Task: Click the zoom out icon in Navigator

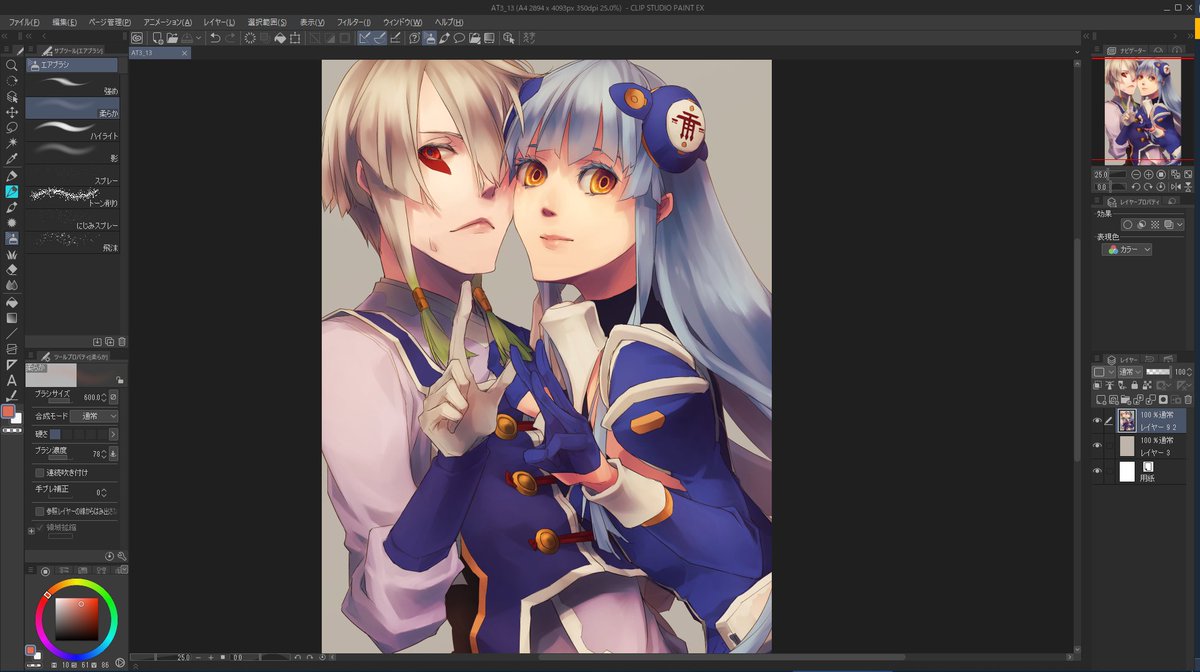Action: click(1135, 174)
